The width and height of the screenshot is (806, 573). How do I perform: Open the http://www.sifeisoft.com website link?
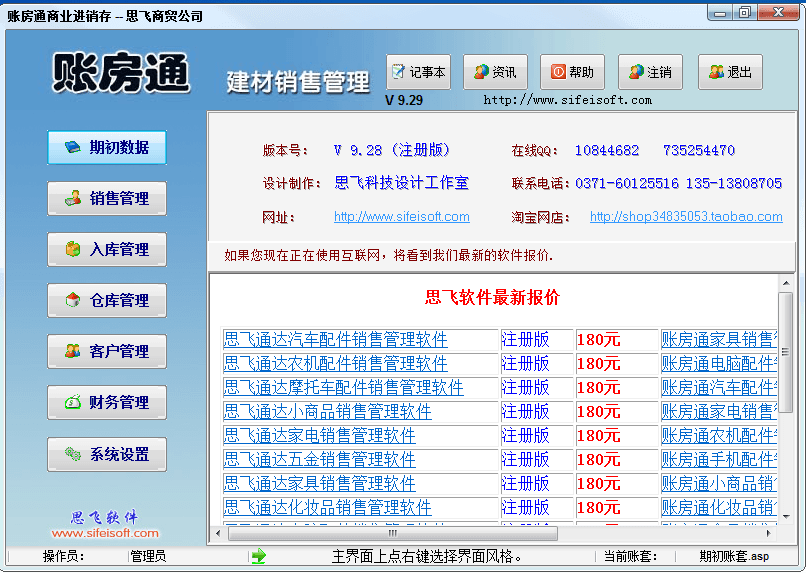point(401,217)
